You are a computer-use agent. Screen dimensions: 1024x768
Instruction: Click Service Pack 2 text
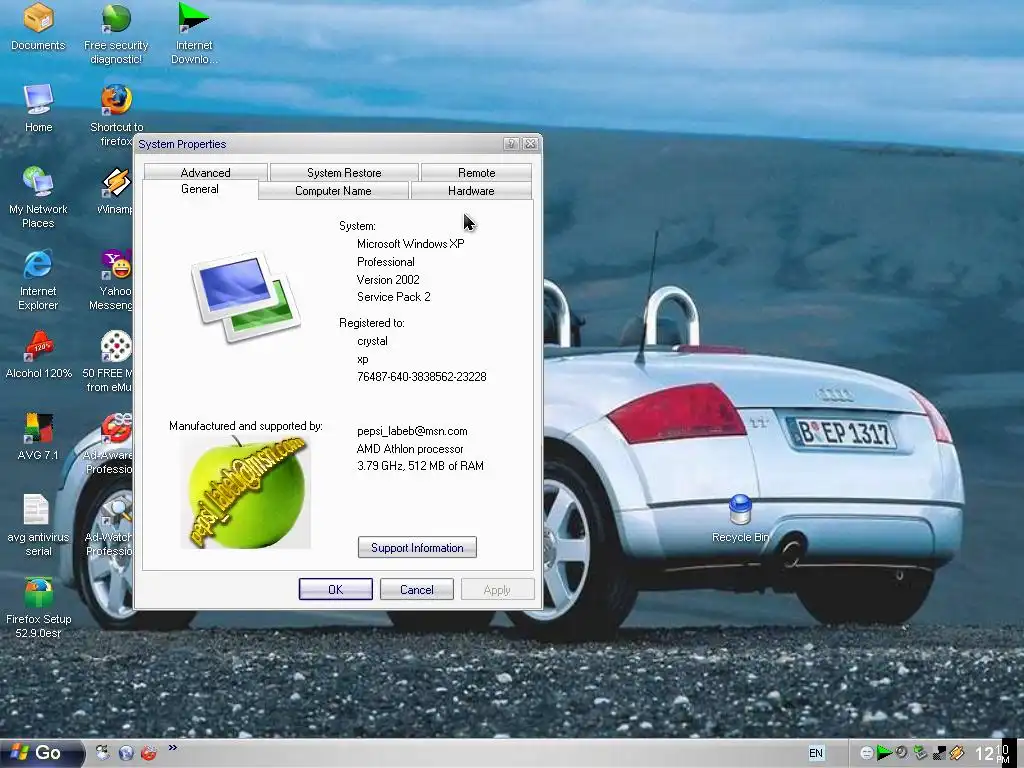(x=394, y=296)
